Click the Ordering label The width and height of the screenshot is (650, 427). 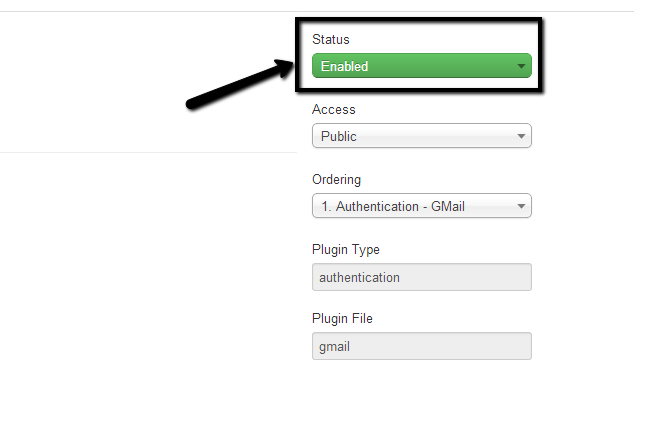click(x=337, y=179)
